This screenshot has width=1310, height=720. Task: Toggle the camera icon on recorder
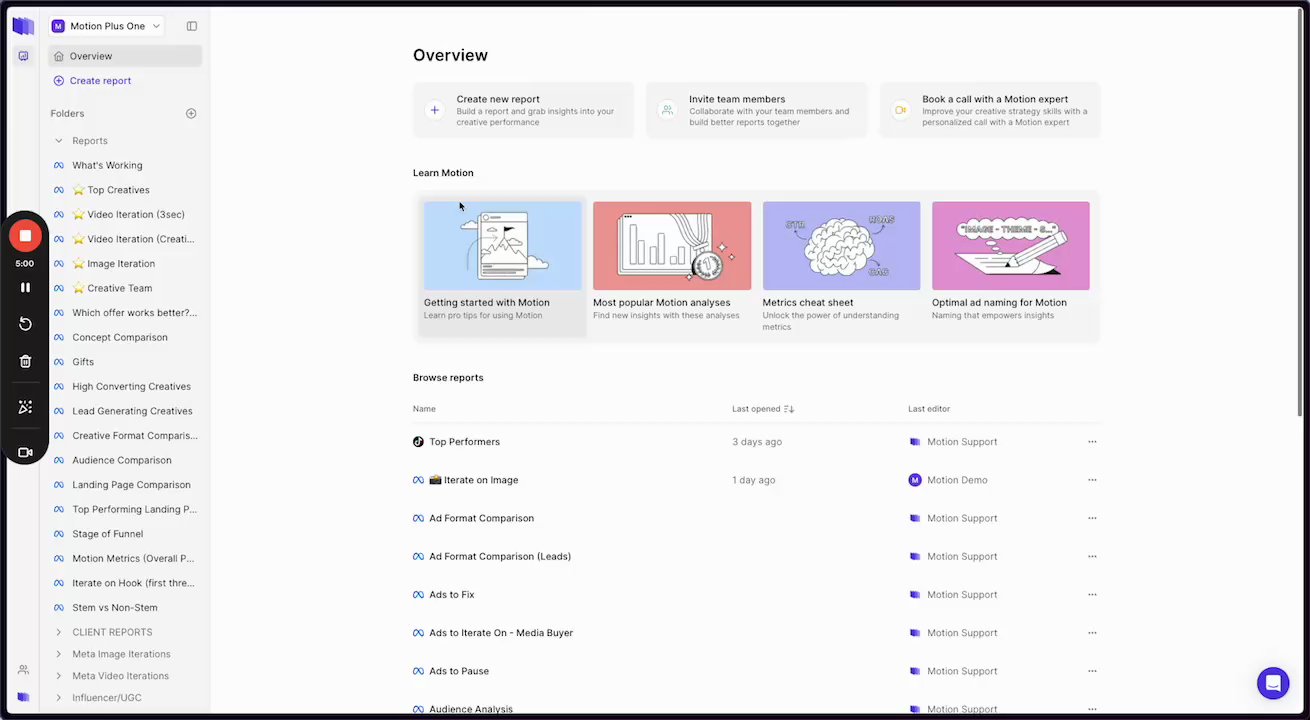(25, 452)
